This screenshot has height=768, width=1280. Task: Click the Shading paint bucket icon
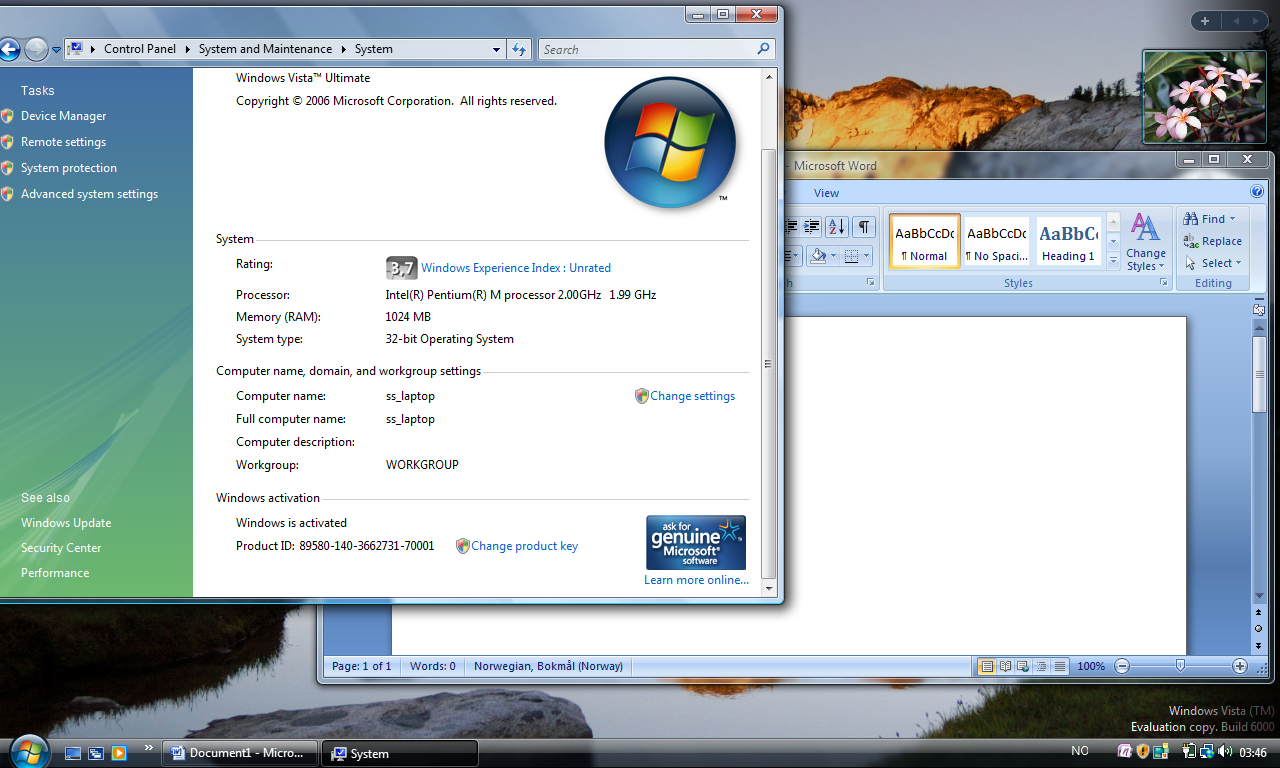(x=818, y=256)
